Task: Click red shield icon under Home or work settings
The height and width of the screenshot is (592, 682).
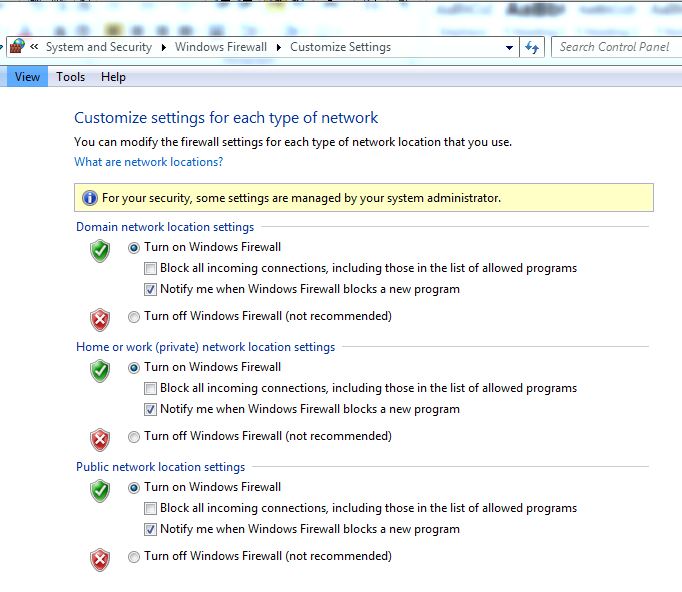Action: (100, 440)
